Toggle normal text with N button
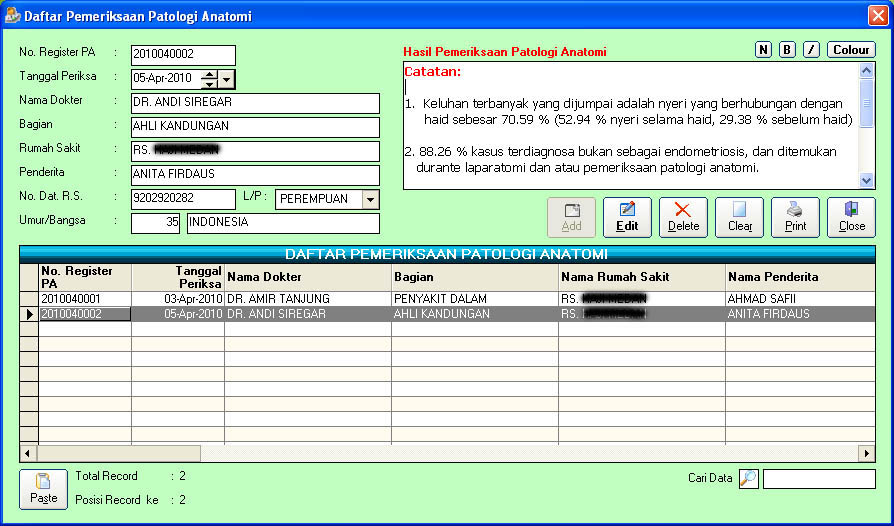Image resolution: width=894 pixels, height=526 pixels. [763, 50]
